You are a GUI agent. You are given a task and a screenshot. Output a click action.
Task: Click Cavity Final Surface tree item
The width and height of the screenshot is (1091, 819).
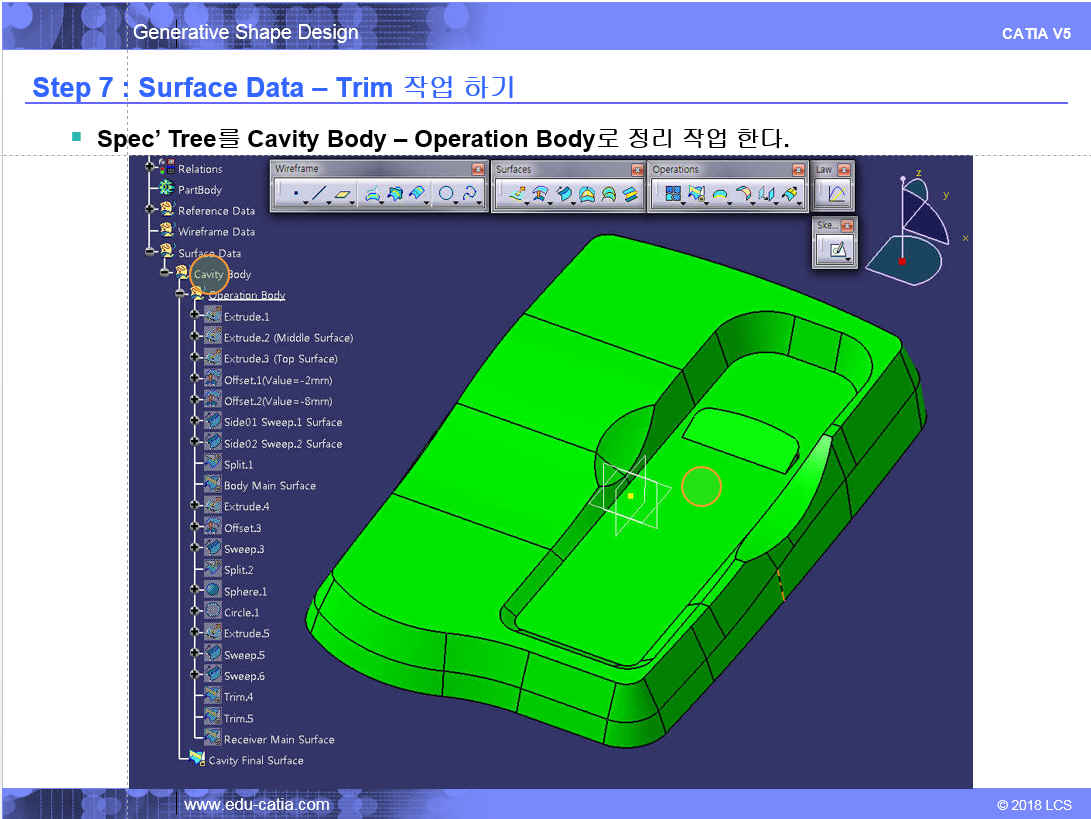255,760
